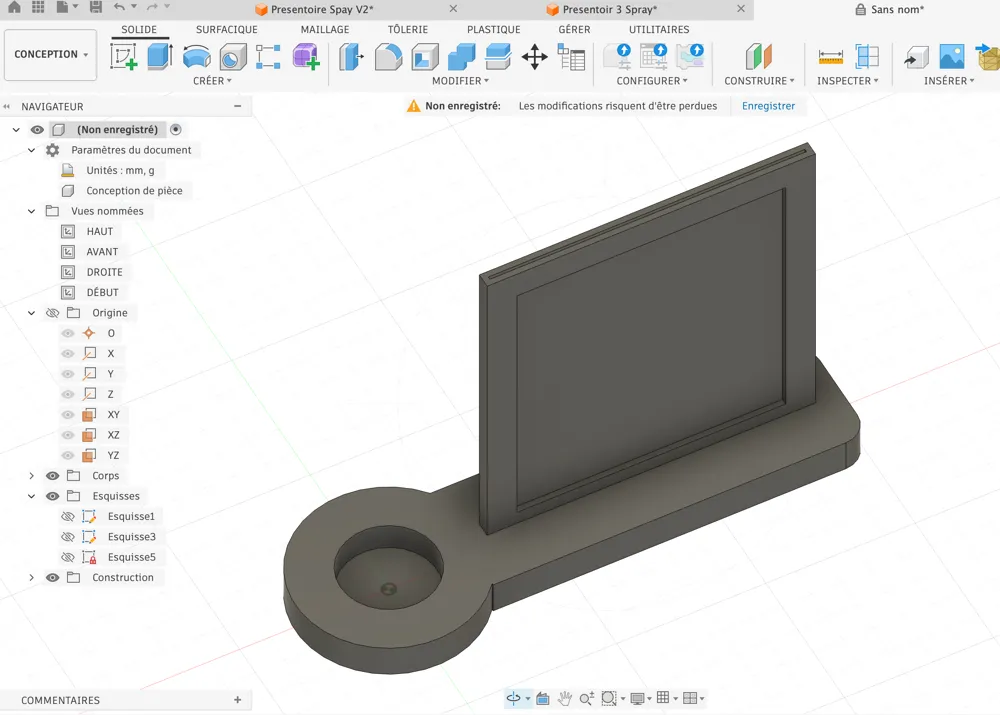The height and width of the screenshot is (715, 1000).
Task: Select the Pan hand tool
Action: pyautogui.click(x=564, y=698)
